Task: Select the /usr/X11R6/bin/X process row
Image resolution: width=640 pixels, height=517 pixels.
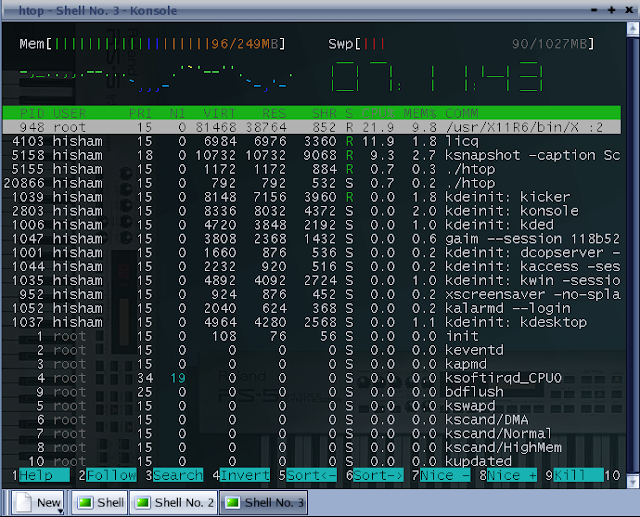Action: click(x=312, y=127)
